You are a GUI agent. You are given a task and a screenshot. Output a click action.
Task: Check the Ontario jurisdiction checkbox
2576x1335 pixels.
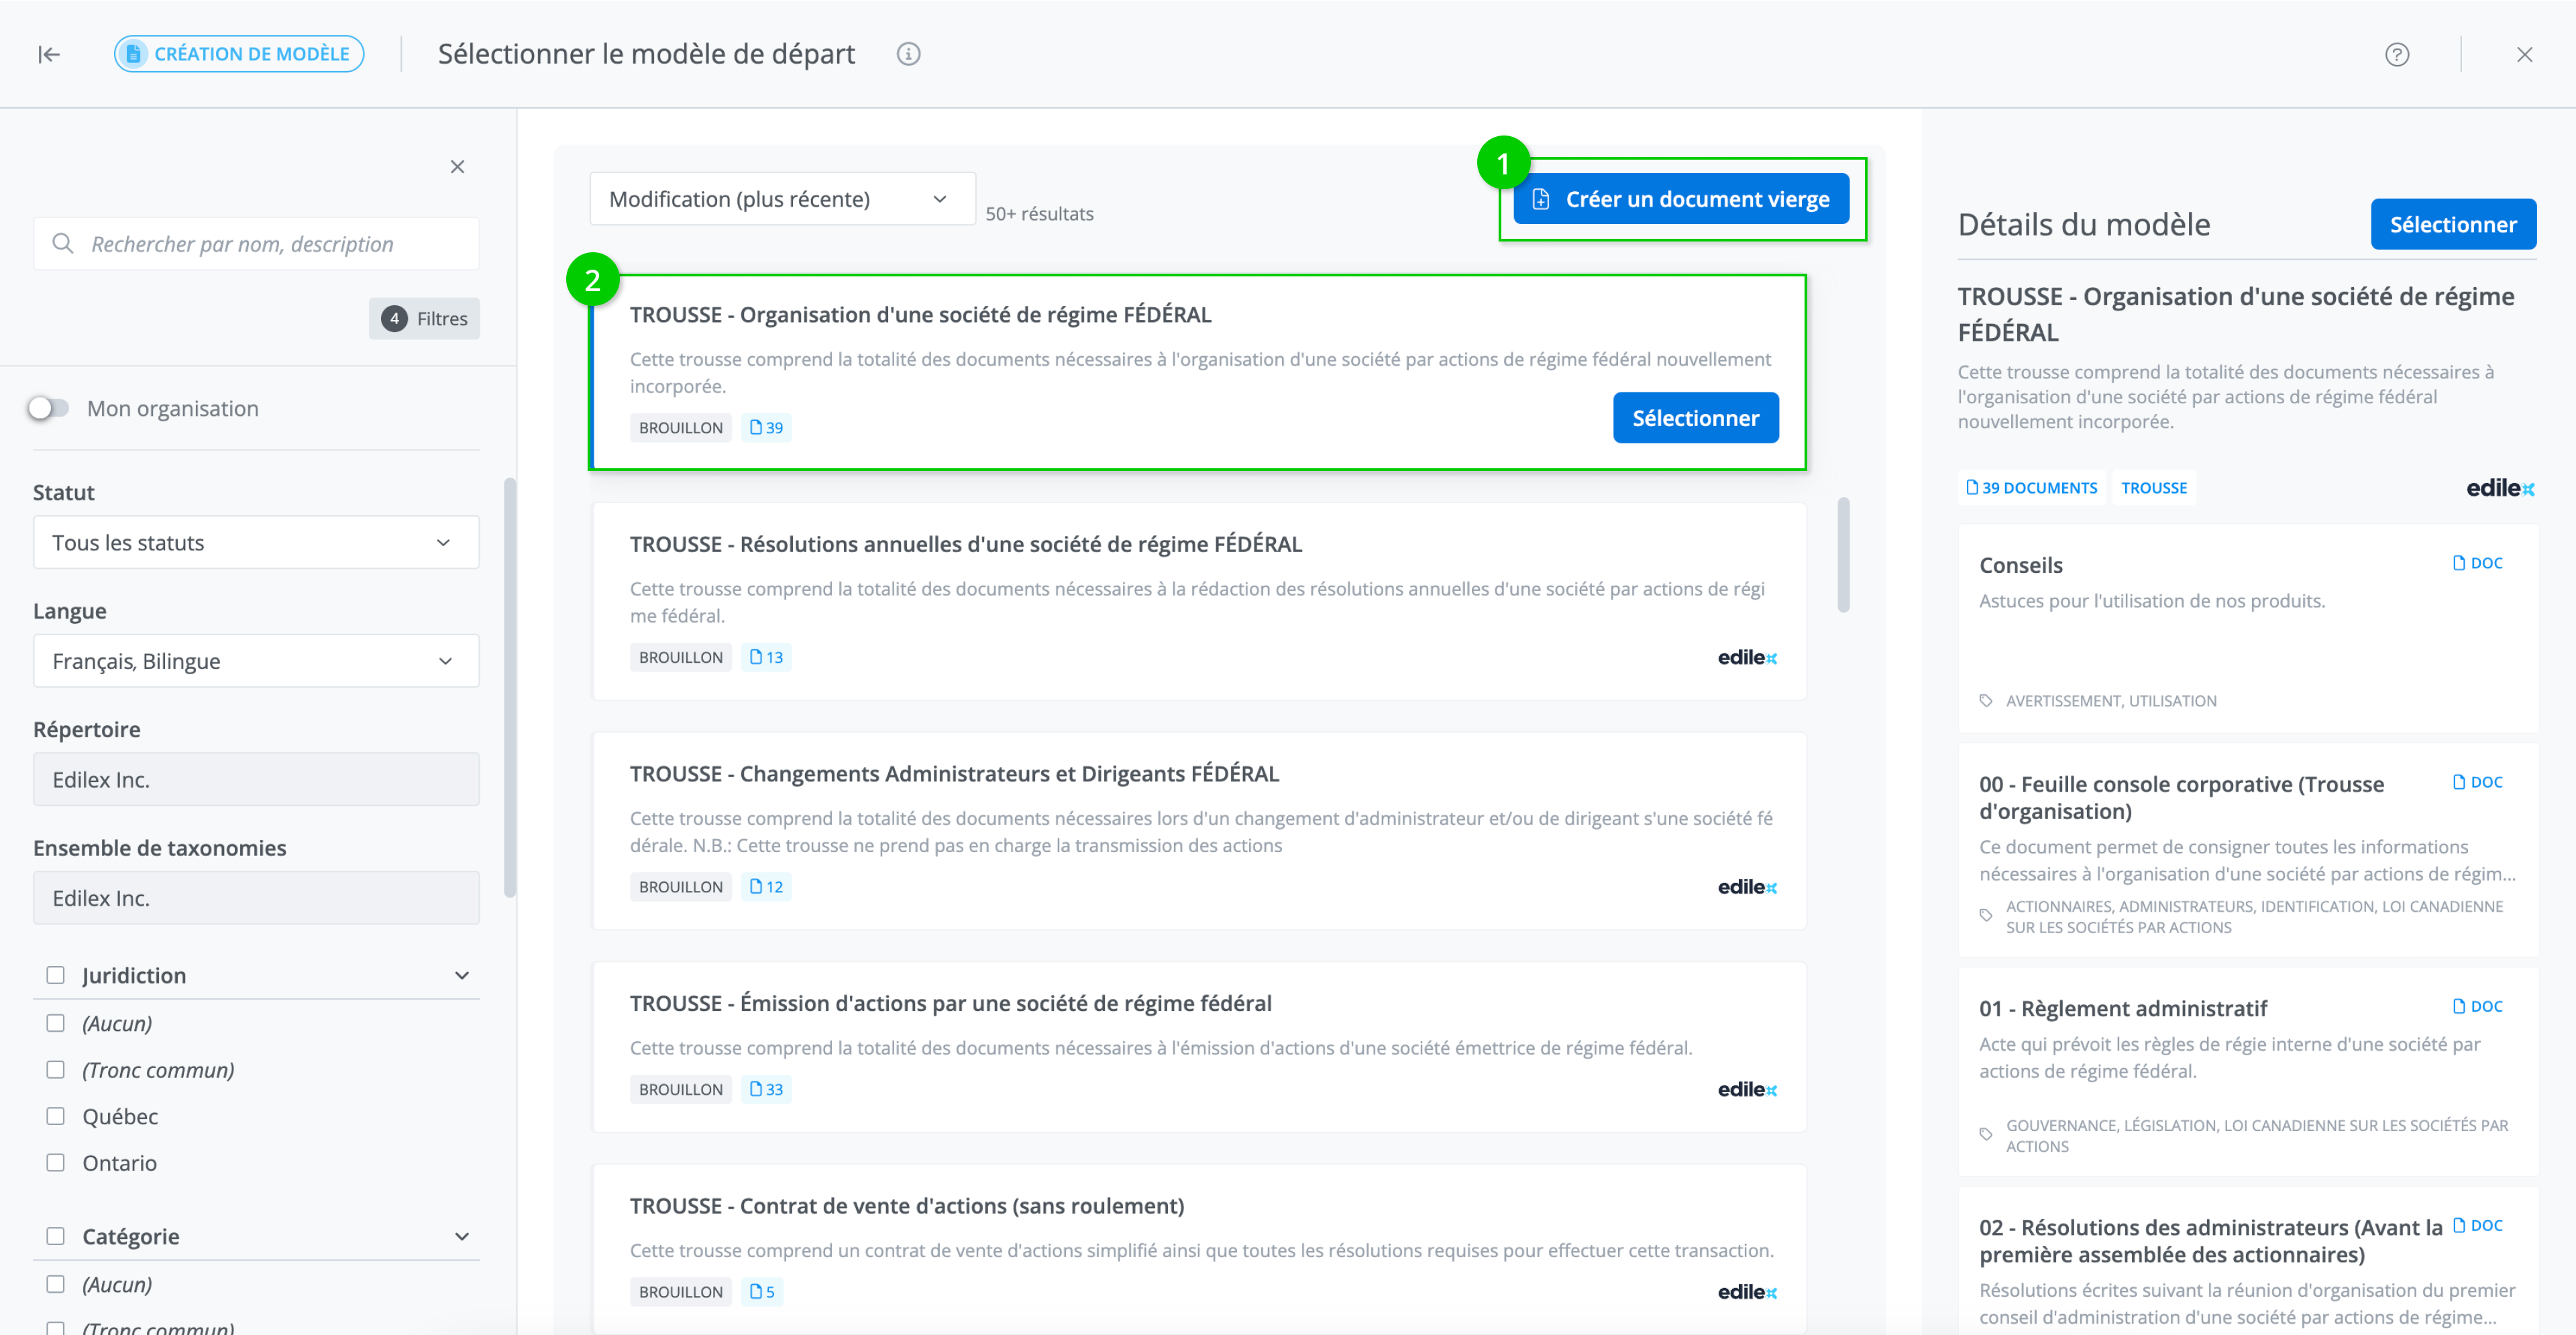56,1162
